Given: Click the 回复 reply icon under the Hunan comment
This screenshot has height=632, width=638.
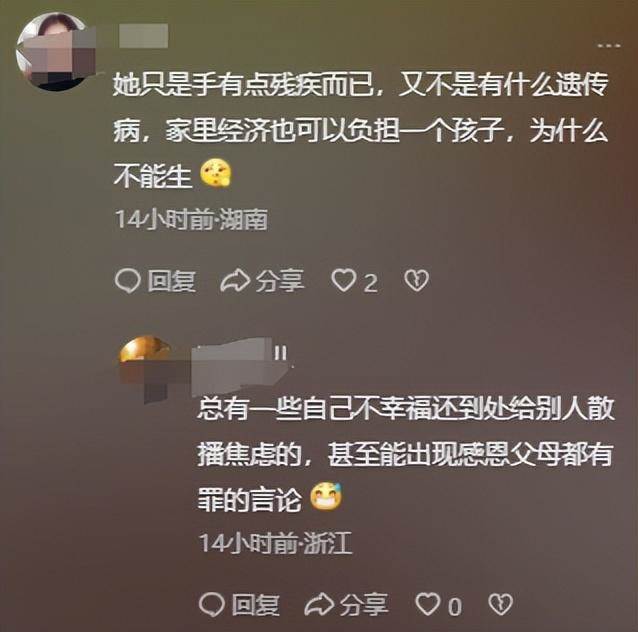Looking at the screenshot, I should pyautogui.click(x=128, y=281).
